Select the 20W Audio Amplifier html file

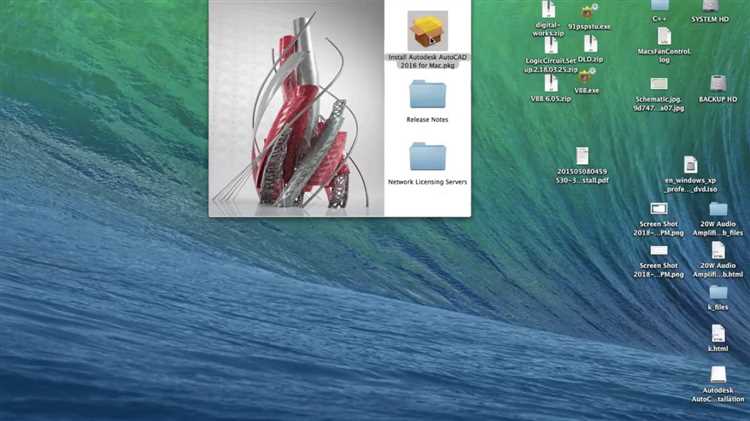[x=718, y=250]
